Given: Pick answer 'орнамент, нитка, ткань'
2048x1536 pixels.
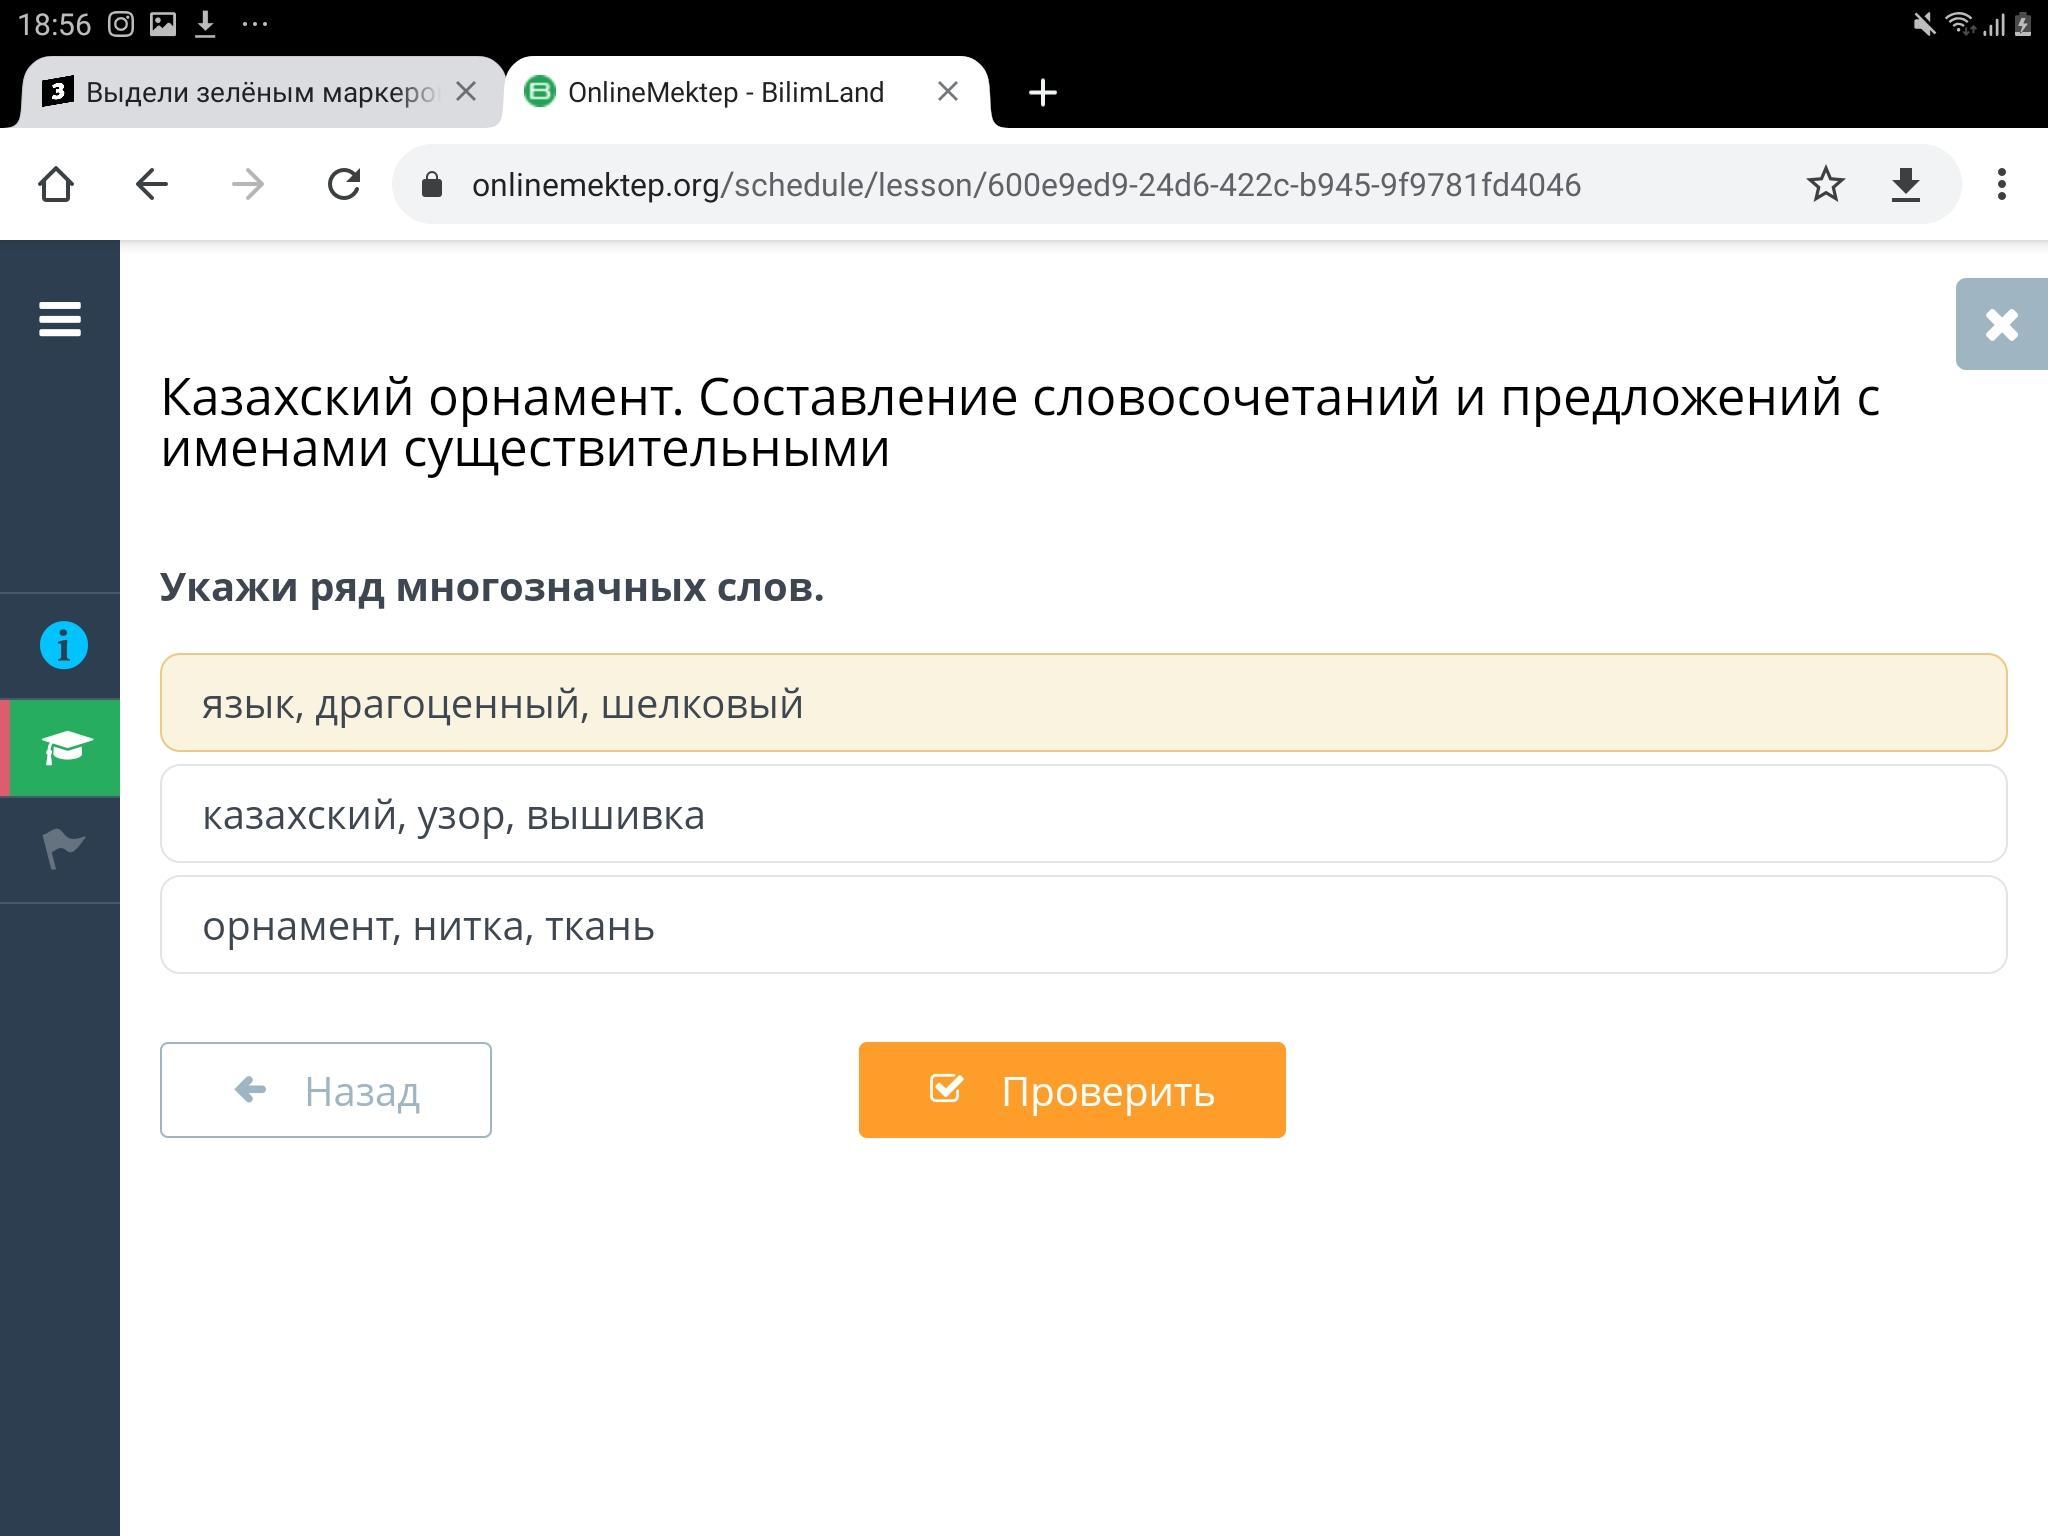Looking at the screenshot, I should [1083, 925].
